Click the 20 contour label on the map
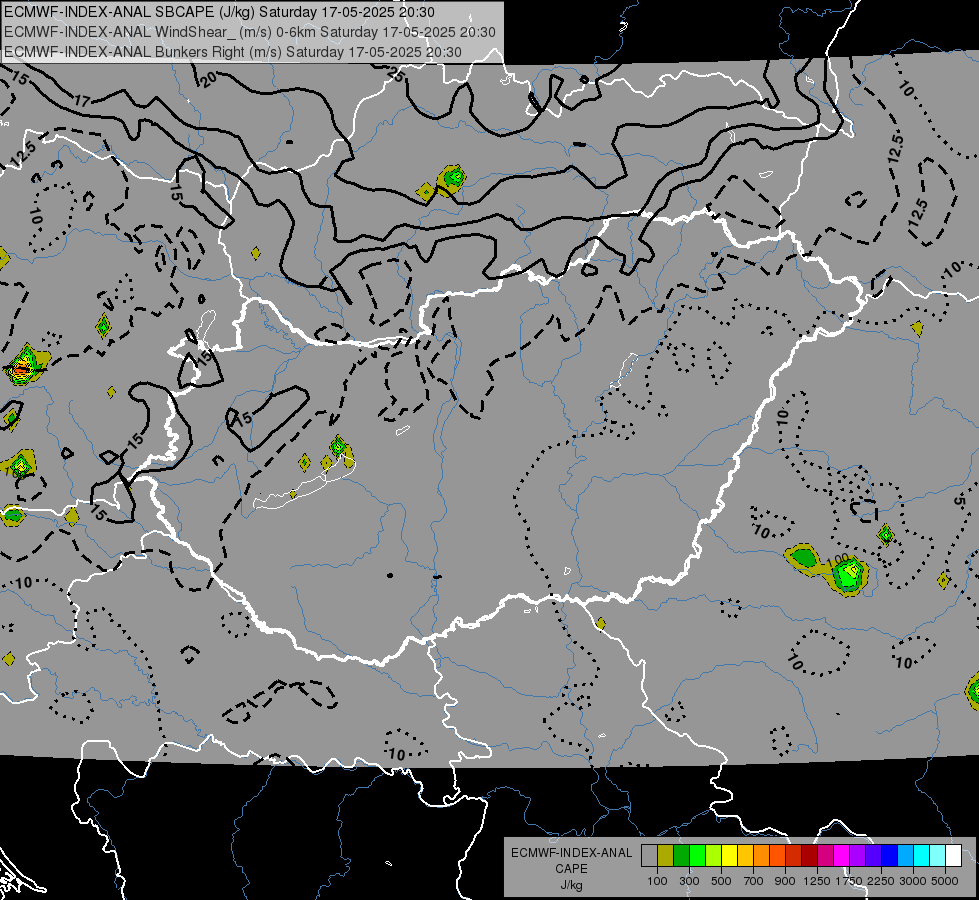Image resolution: width=979 pixels, height=900 pixels. 209,79
